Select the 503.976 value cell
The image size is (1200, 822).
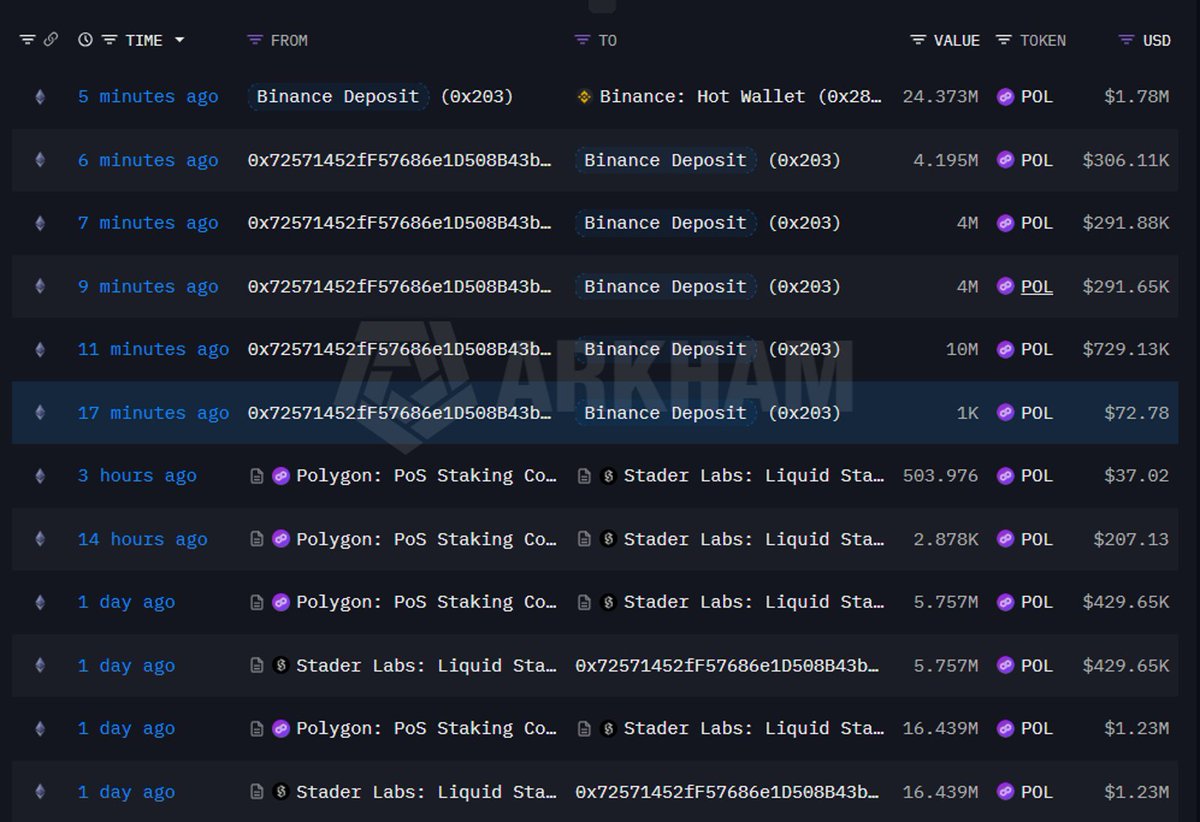940,476
